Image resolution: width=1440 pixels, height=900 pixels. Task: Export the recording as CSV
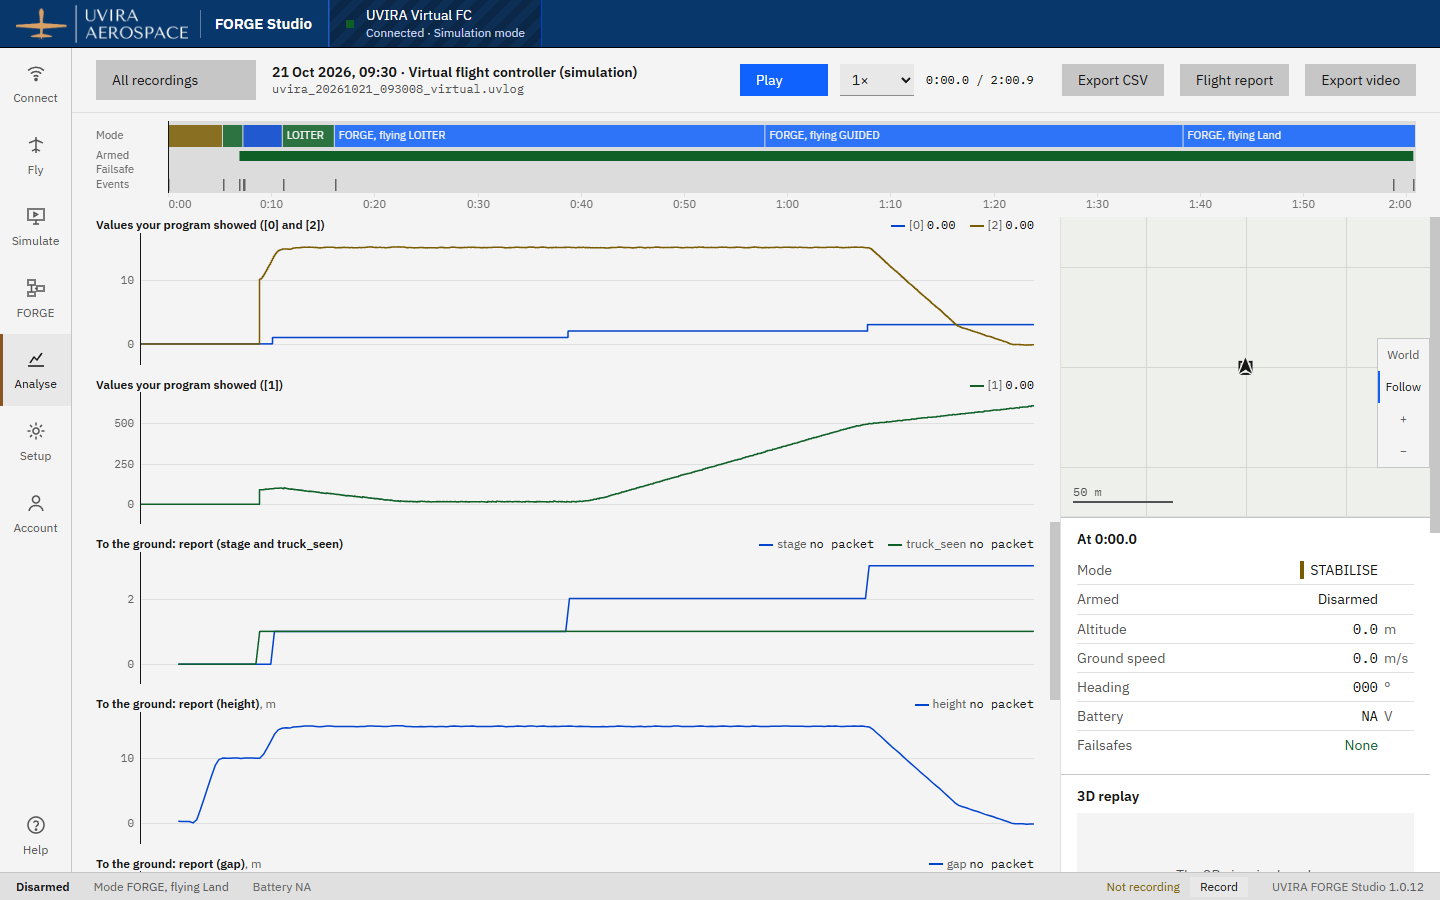click(x=1113, y=80)
